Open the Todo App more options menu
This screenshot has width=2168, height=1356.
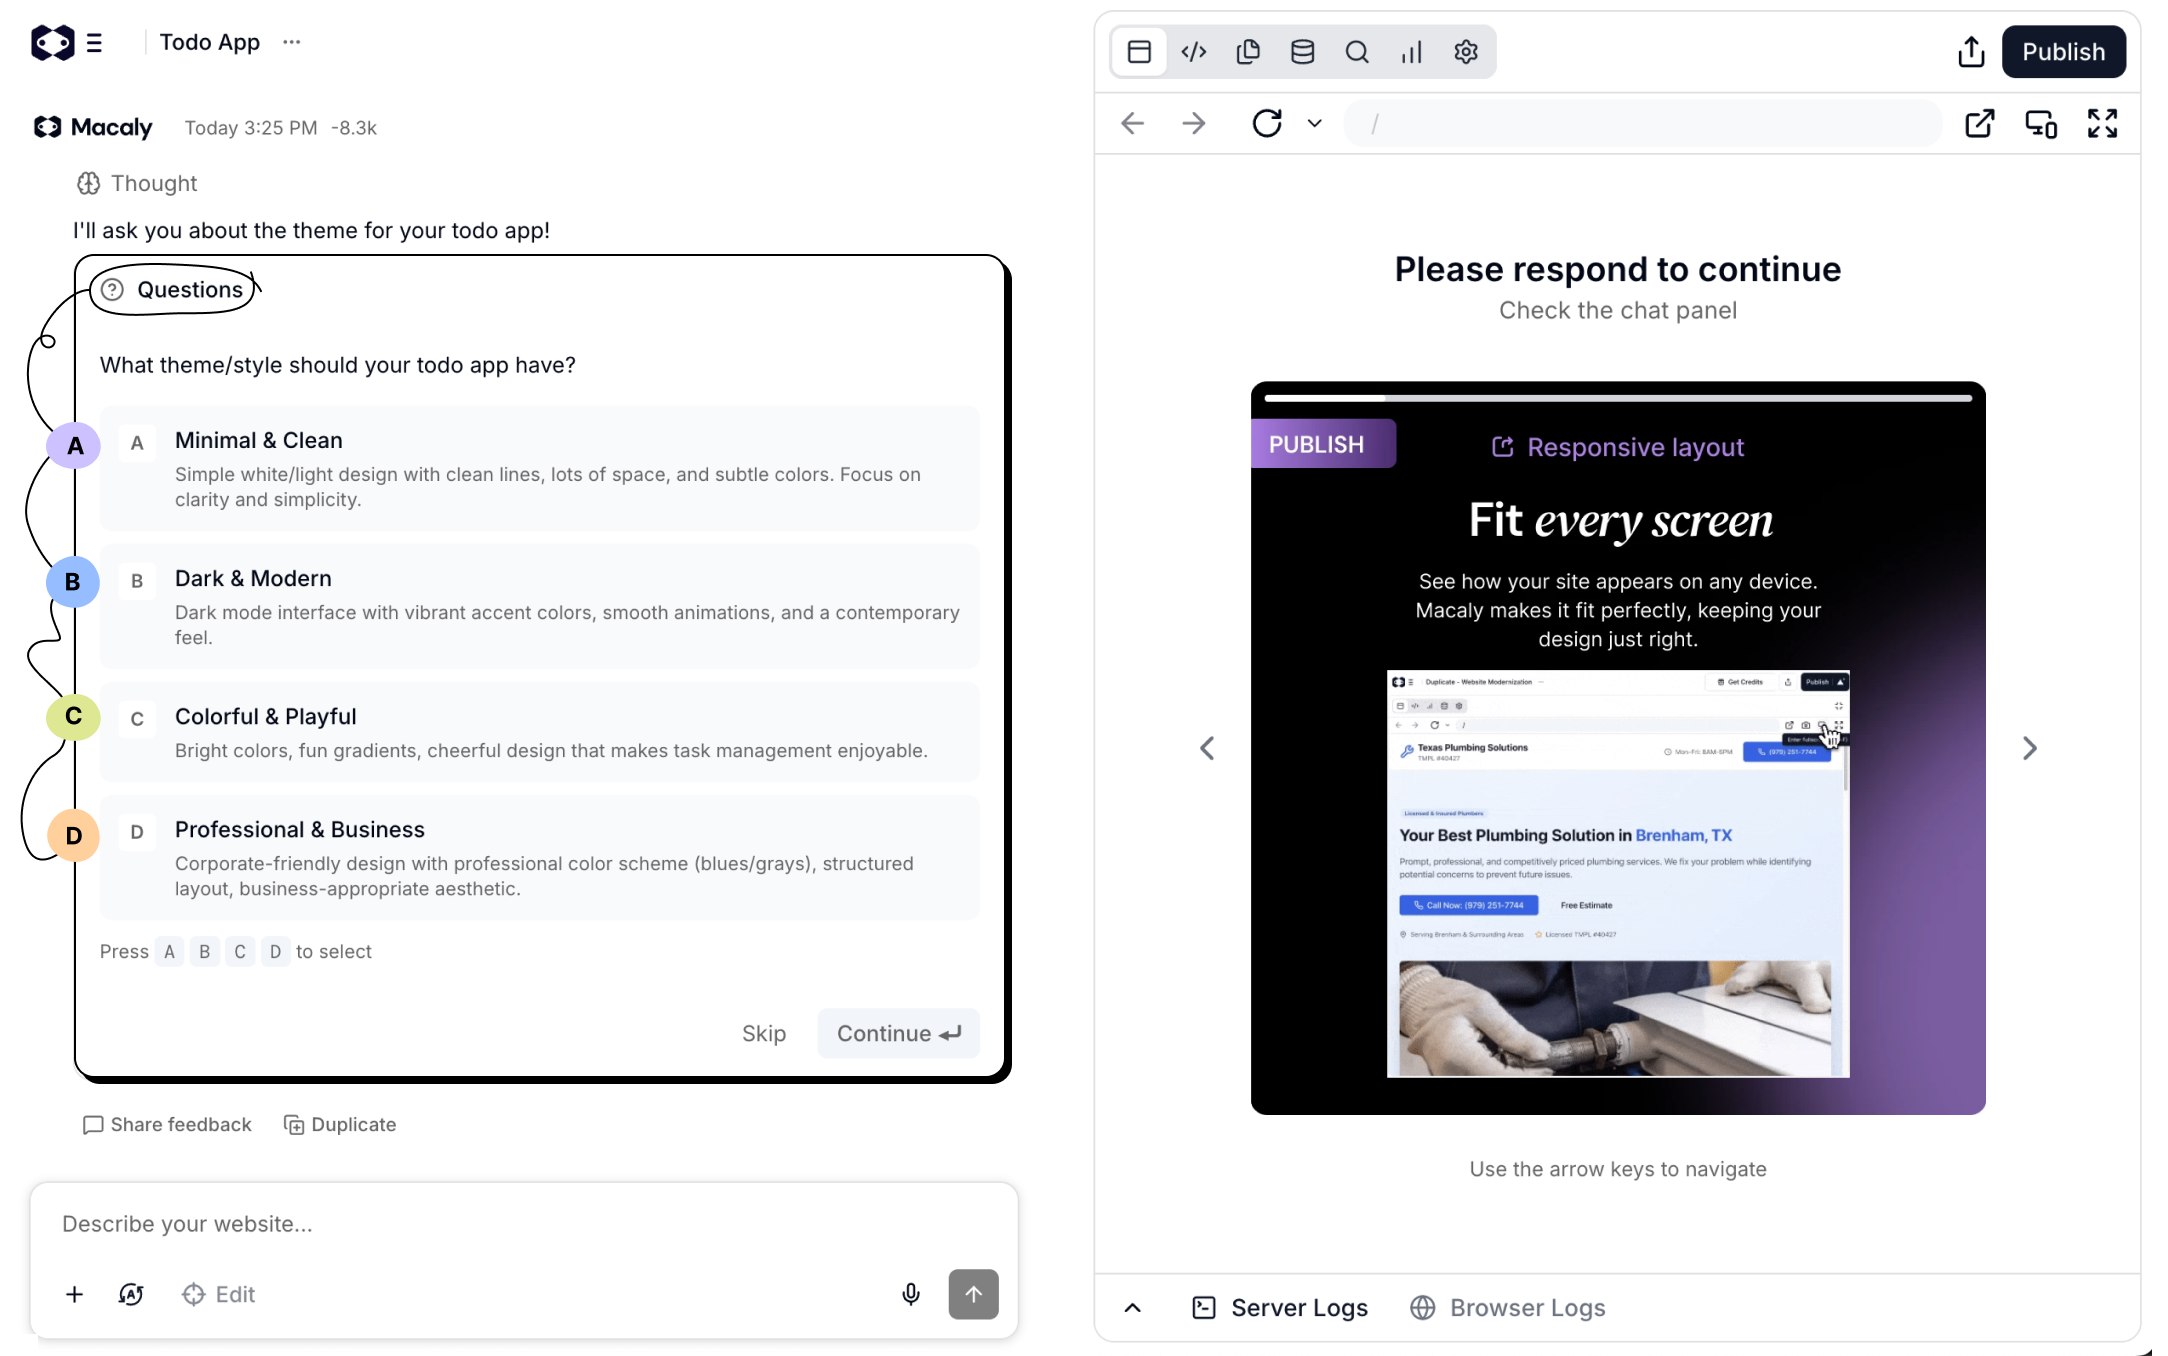click(x=291, y=42)
